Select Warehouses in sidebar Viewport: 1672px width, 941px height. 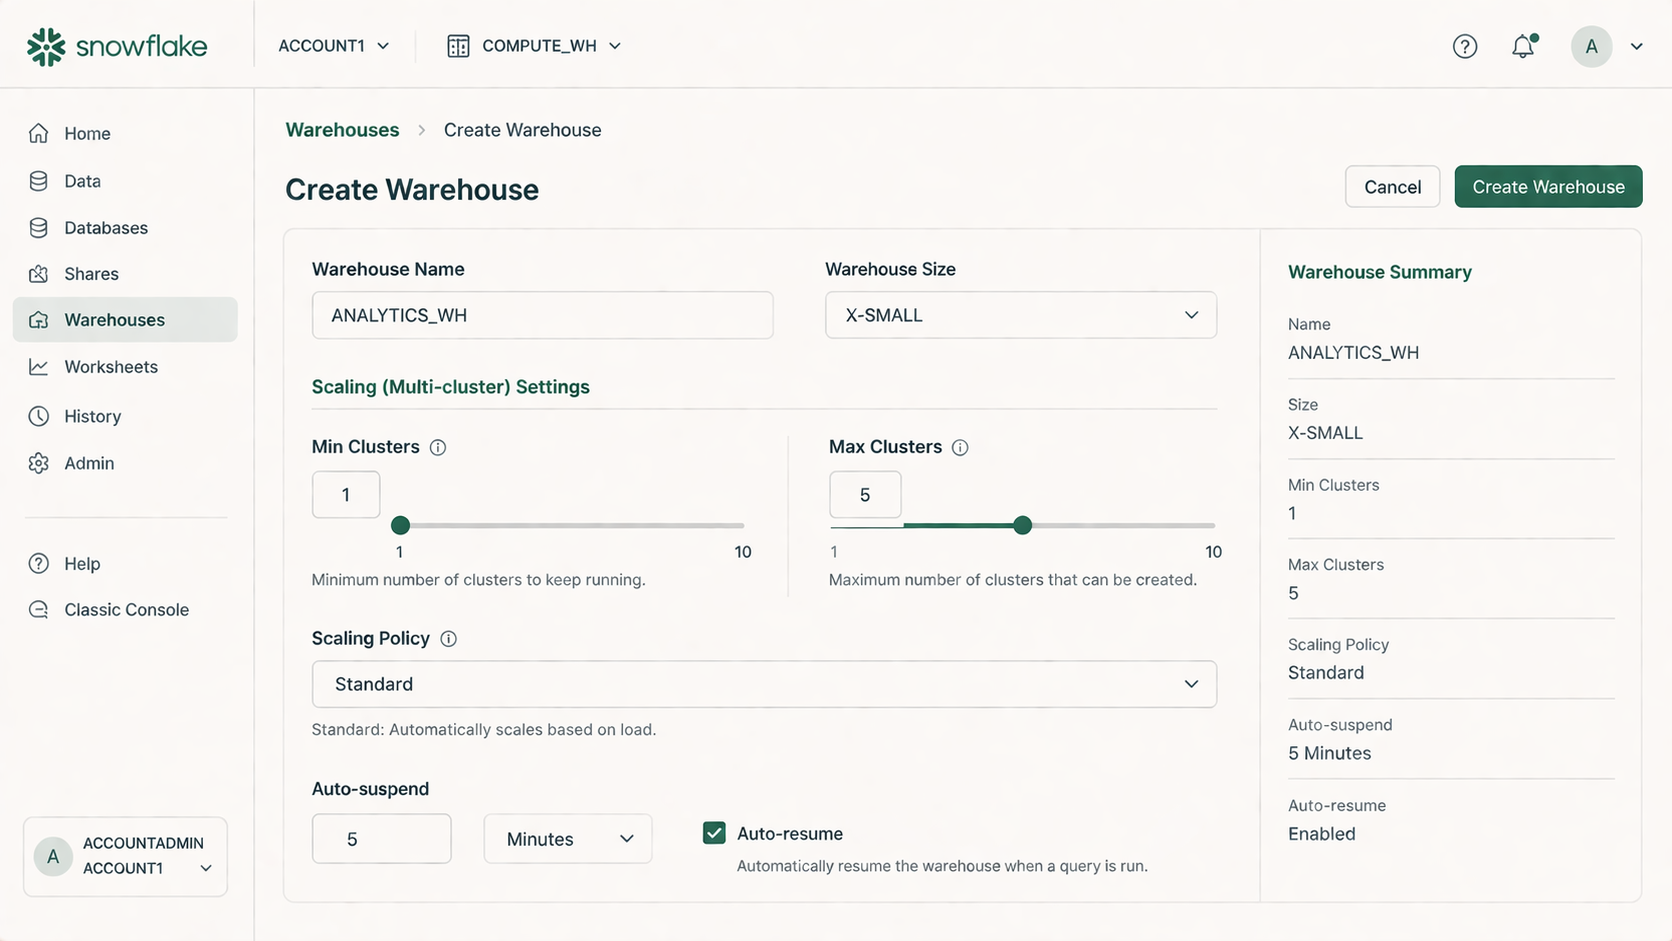125,320
